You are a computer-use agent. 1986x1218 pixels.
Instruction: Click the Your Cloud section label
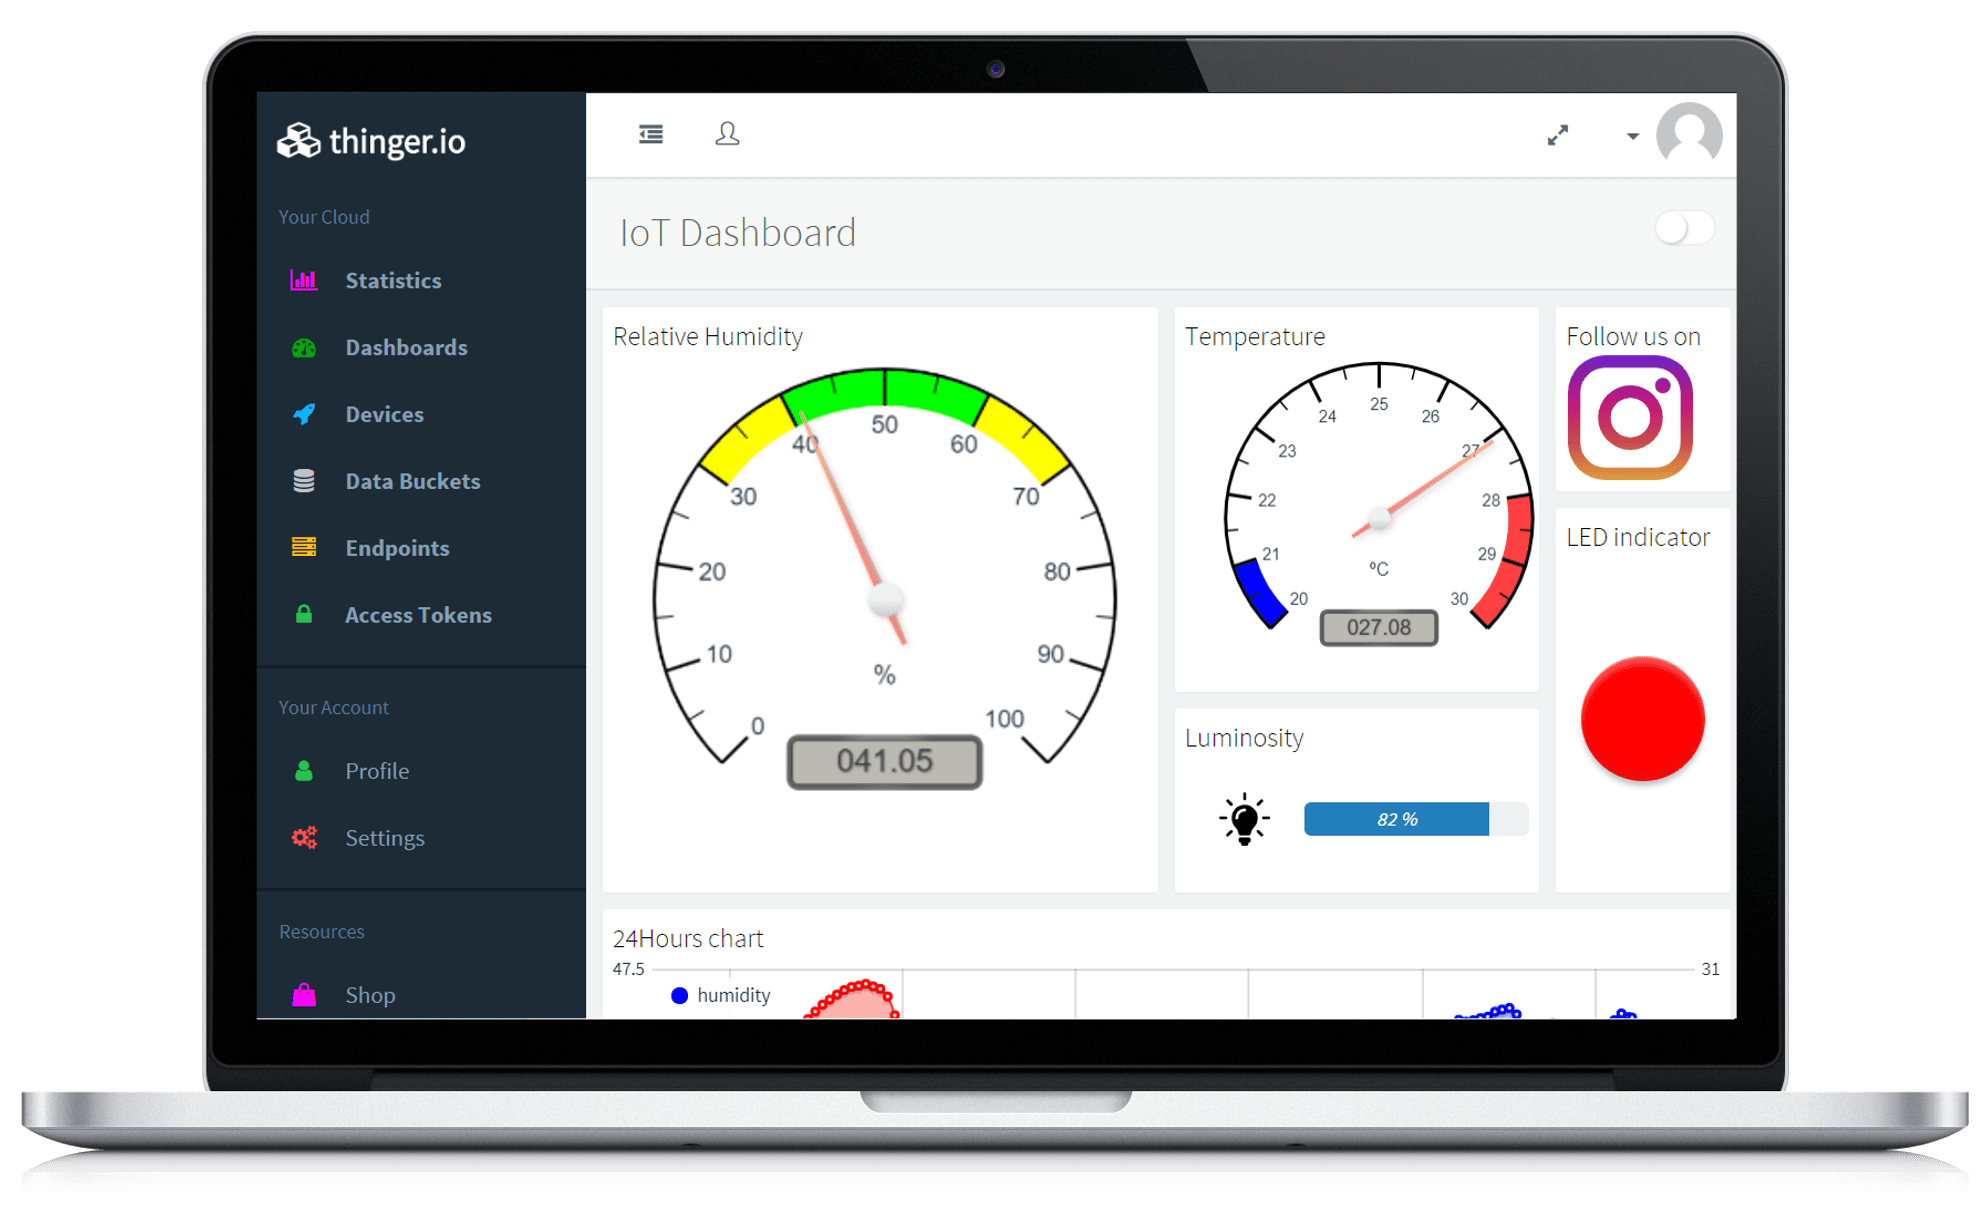coord(324,217)
